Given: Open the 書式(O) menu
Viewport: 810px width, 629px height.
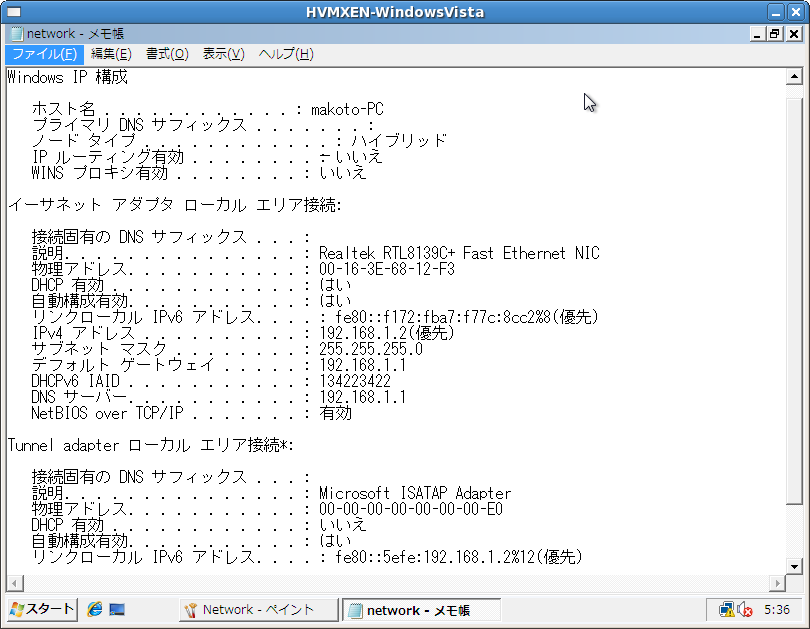Looking at the screenshot, I should click(166, 54).
